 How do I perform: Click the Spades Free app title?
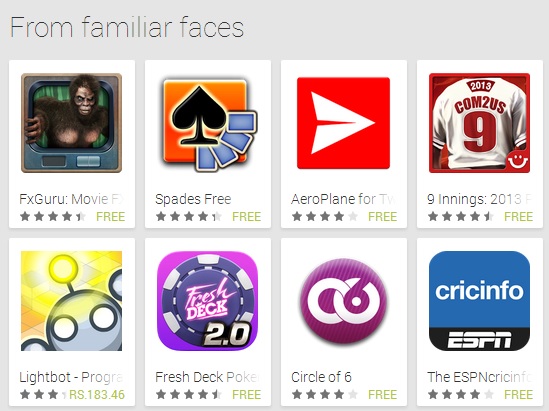[193, 199]
